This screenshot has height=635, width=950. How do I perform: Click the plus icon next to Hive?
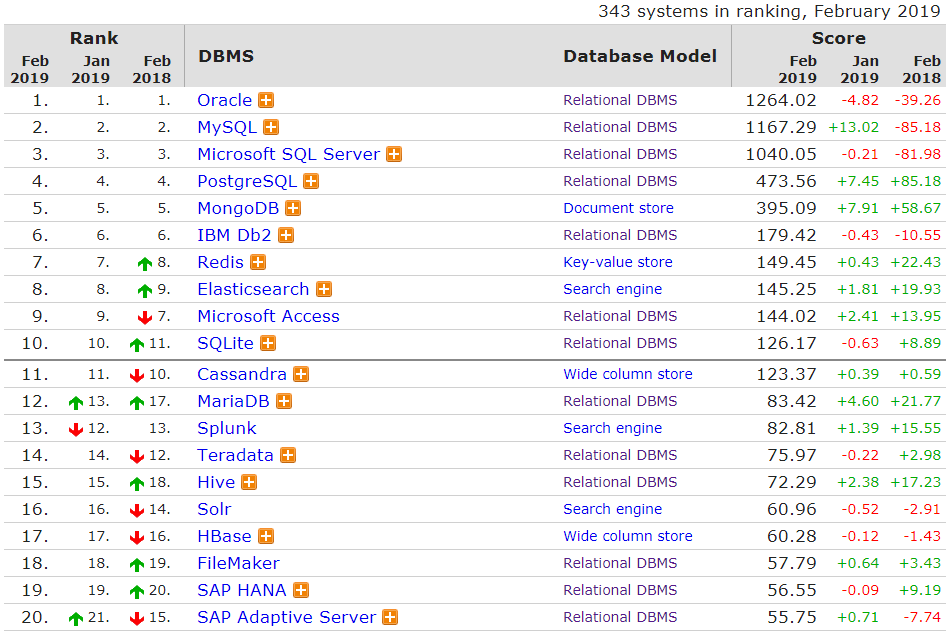click(x=249, y=482)
